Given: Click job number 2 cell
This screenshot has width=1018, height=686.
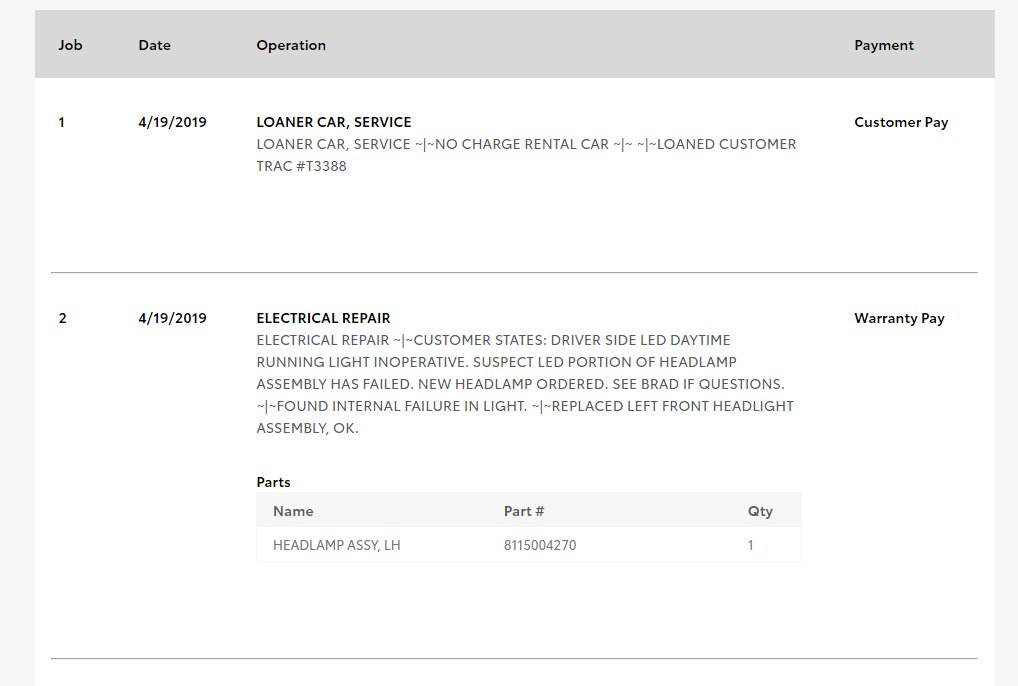Looking at the screenshot, I should [63, 318].
